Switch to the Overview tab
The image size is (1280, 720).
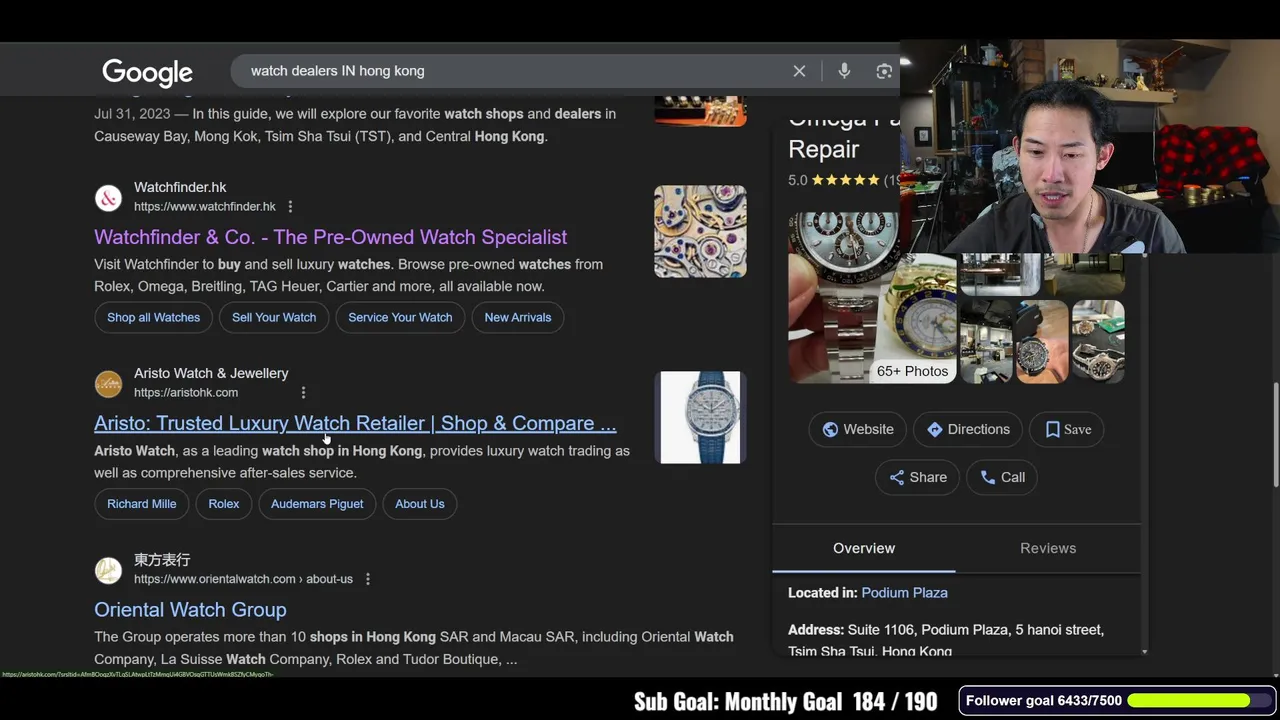point(864,548)
